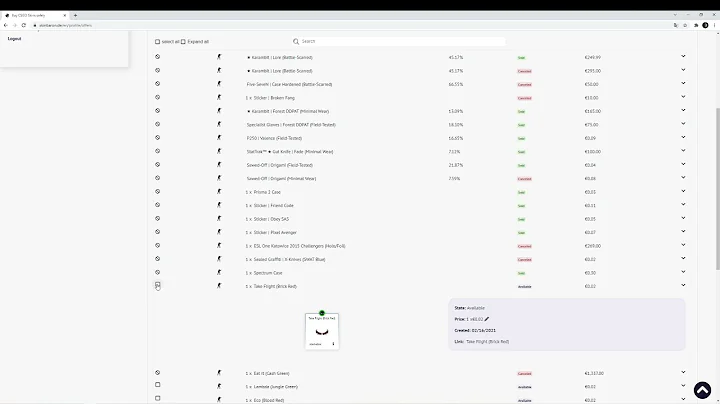
Task: Click the blocked circle icon for Sawed-Off Origami (Field-Tested)
Action: [x=158, y=164]
